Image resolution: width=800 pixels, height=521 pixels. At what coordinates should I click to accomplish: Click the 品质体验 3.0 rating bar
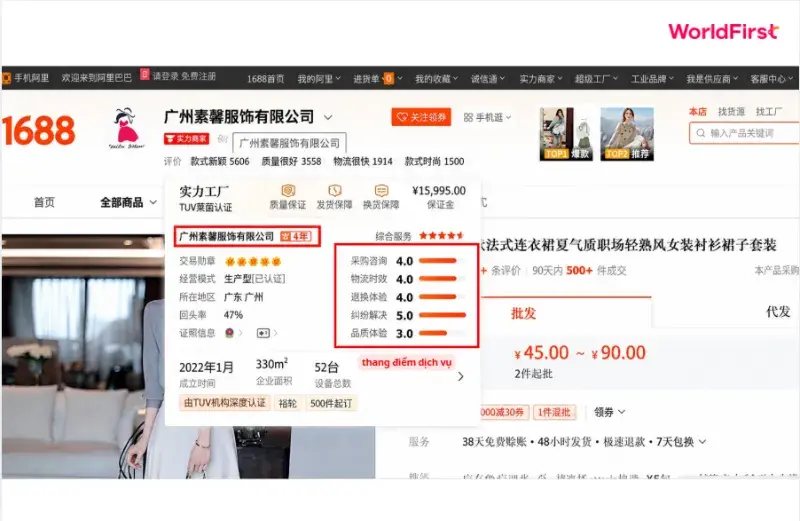coord(441,333)
